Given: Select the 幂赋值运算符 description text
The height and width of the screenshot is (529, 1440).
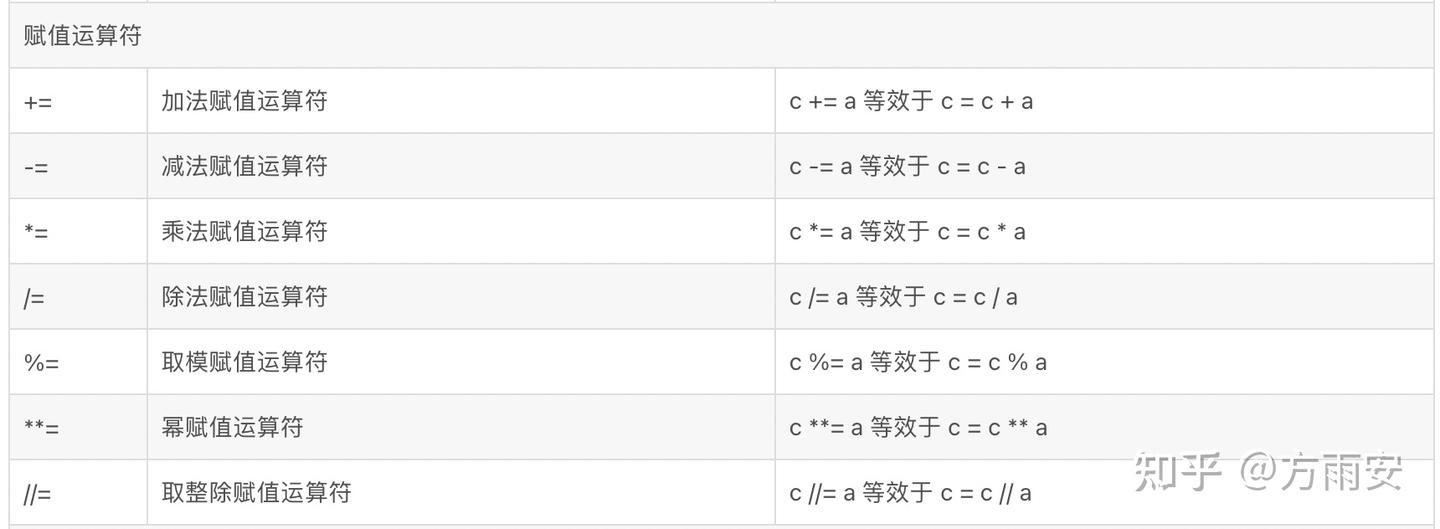Looking at the screenshot, I should coord(232,428).
